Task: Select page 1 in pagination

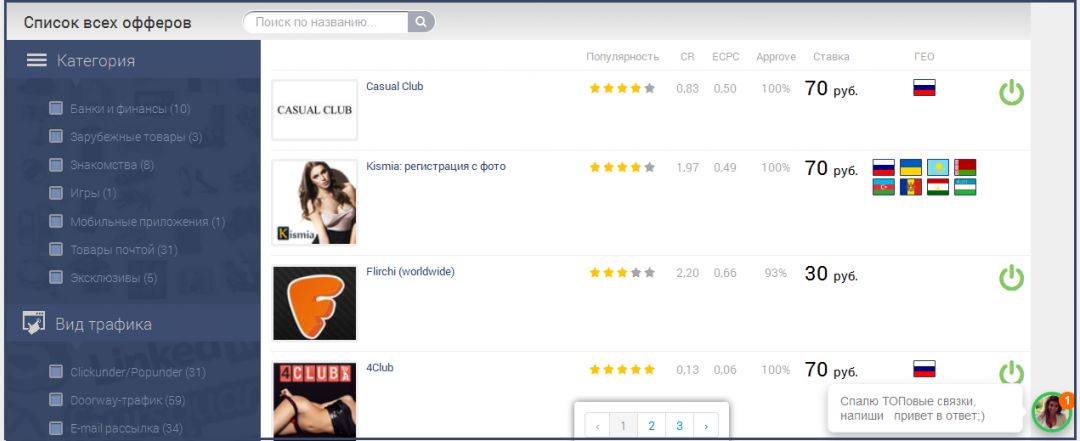Action: 623,426
